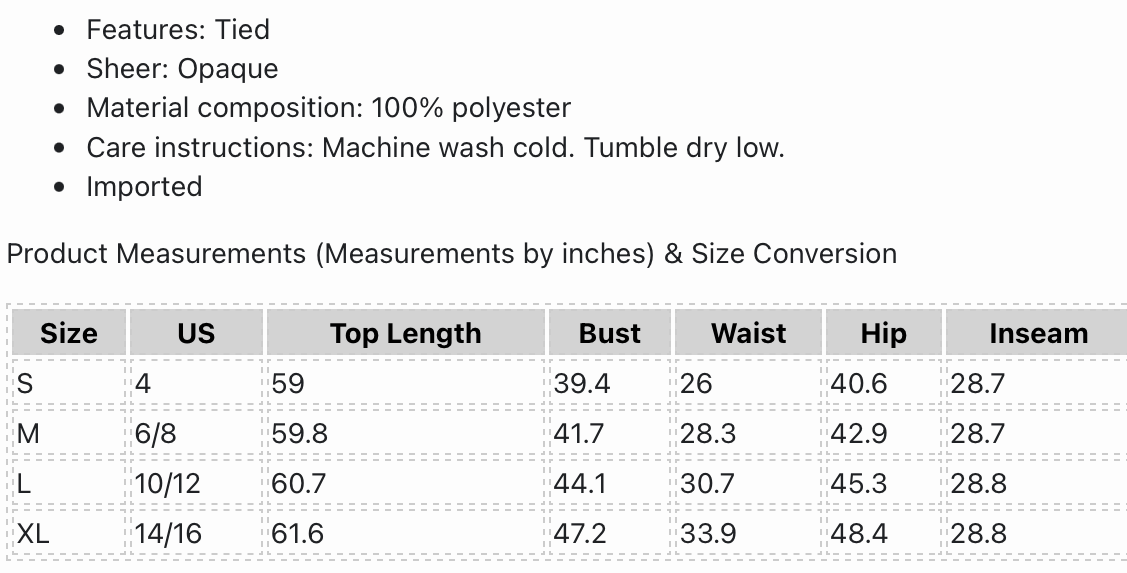Click the Size column header
1127x573 pixels.
point(69,333)
